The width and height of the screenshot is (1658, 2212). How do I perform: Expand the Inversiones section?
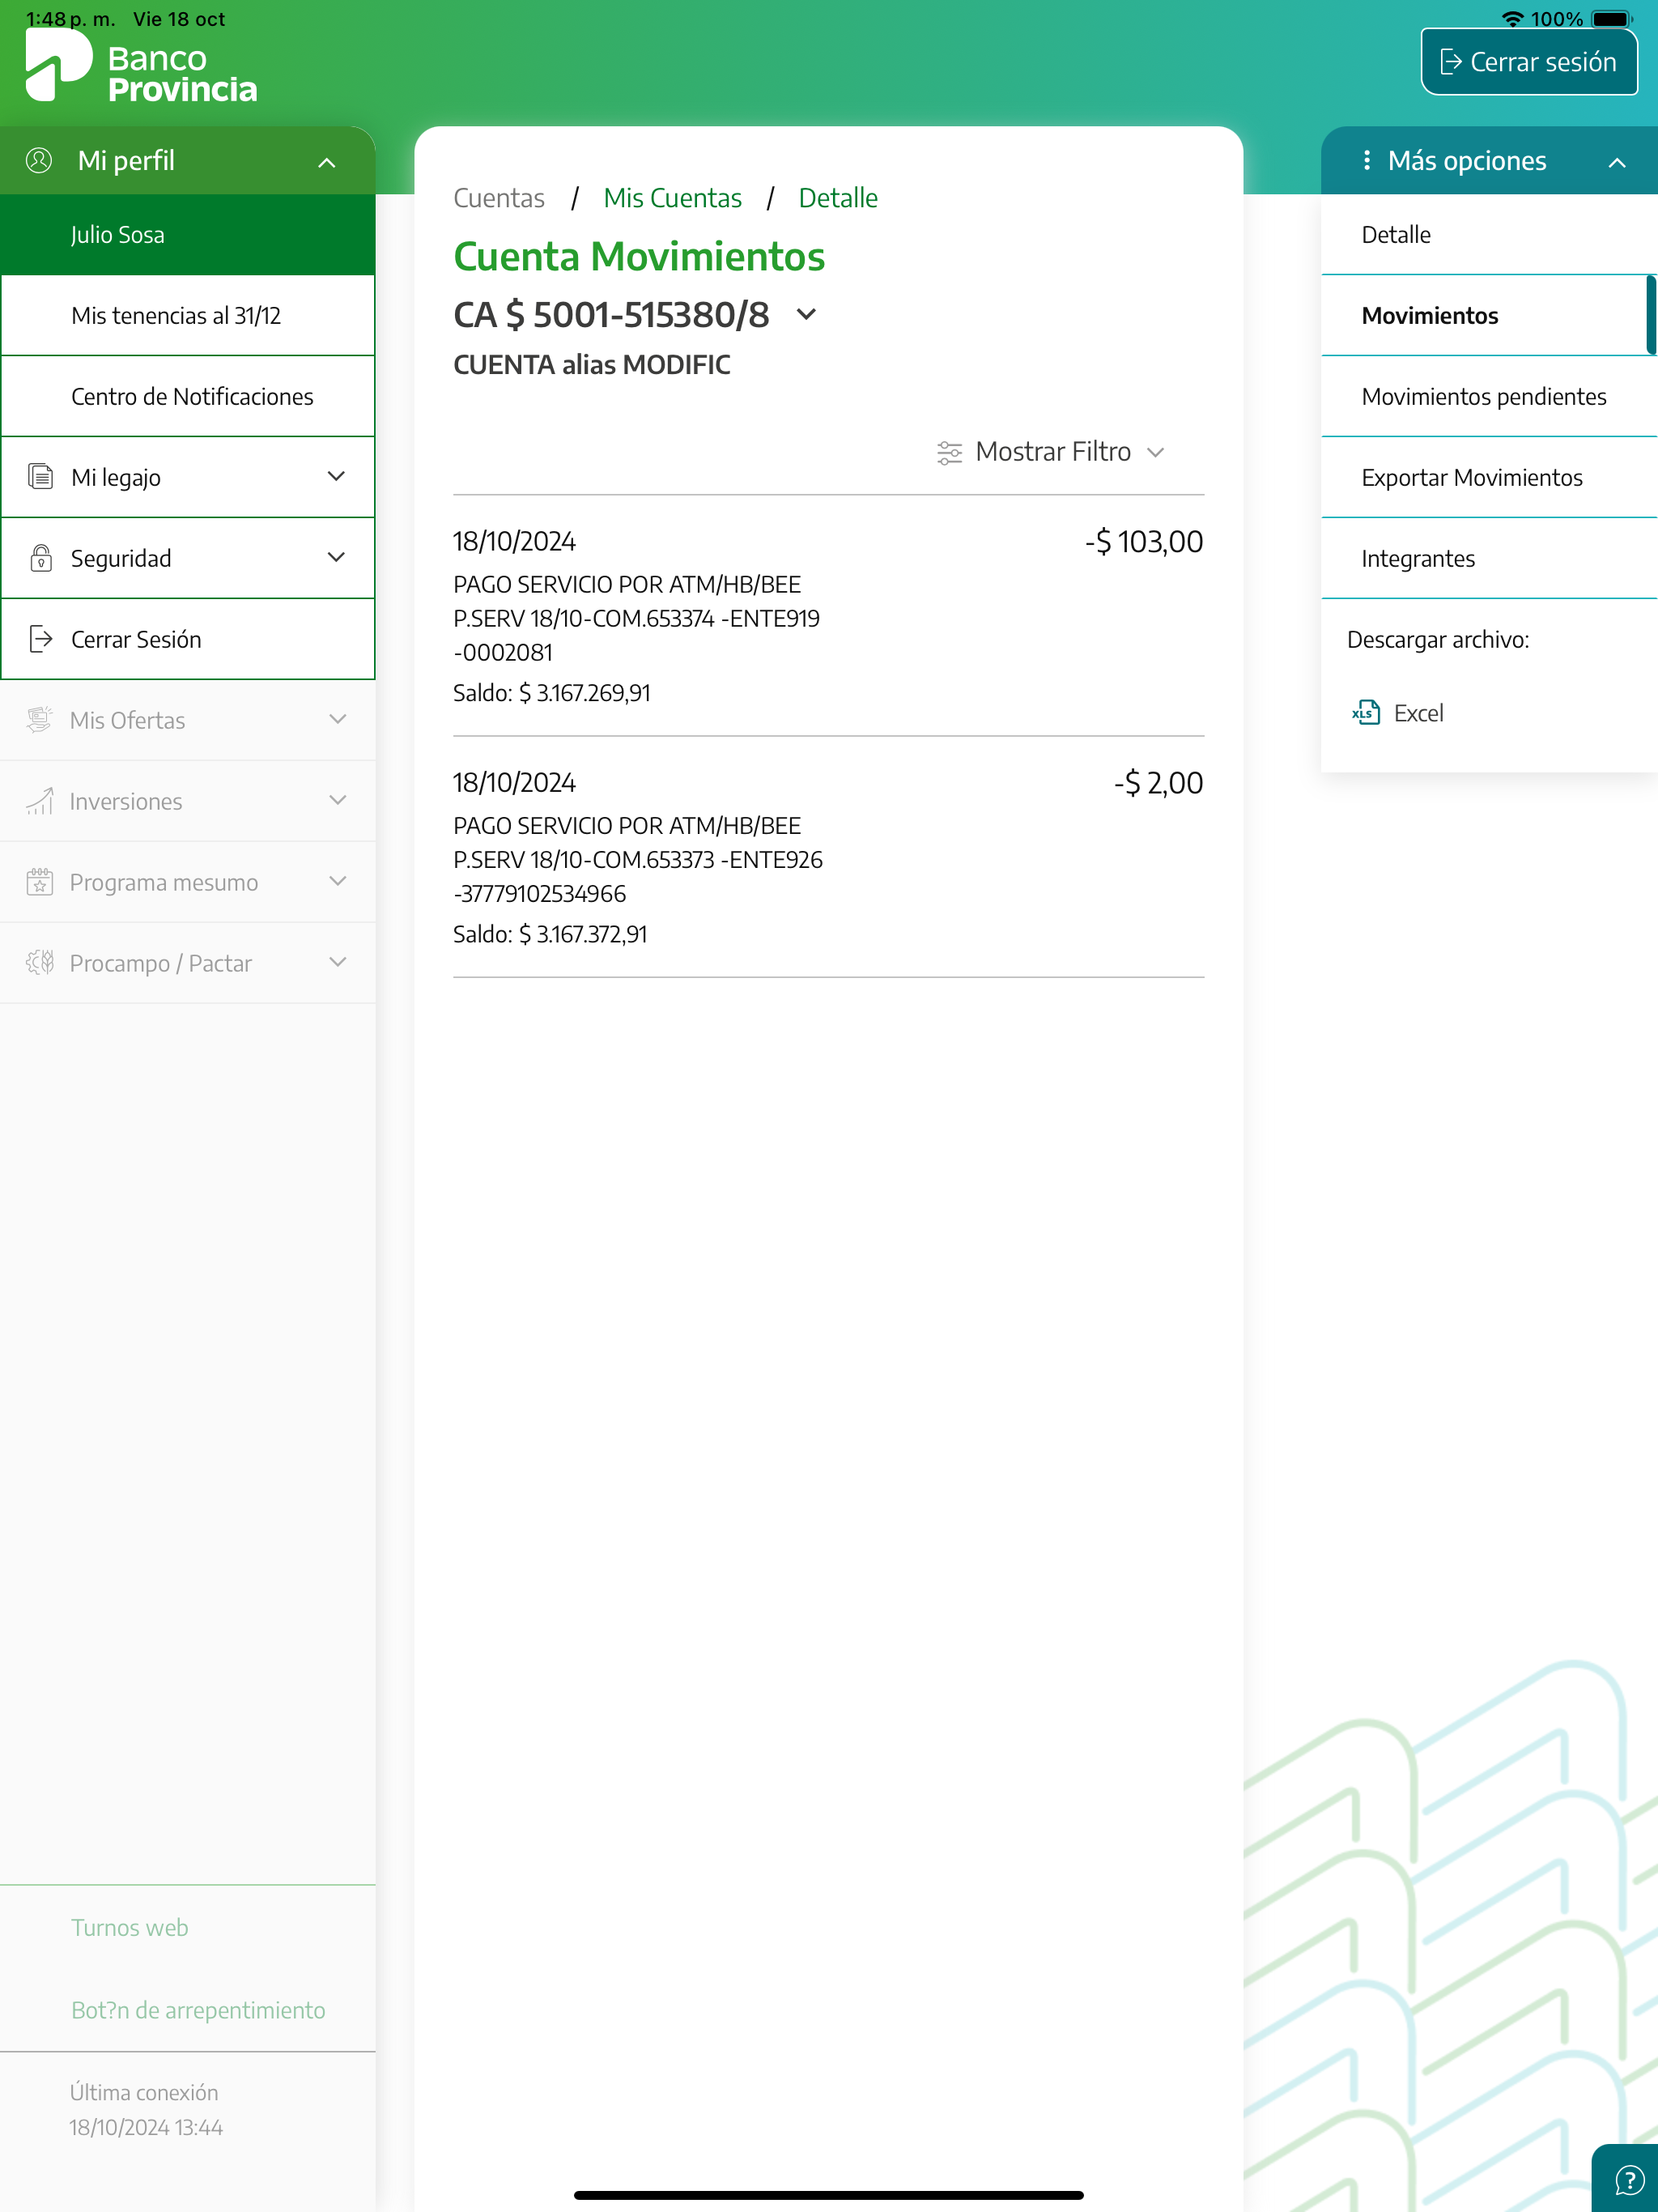[x=337, y=801]
